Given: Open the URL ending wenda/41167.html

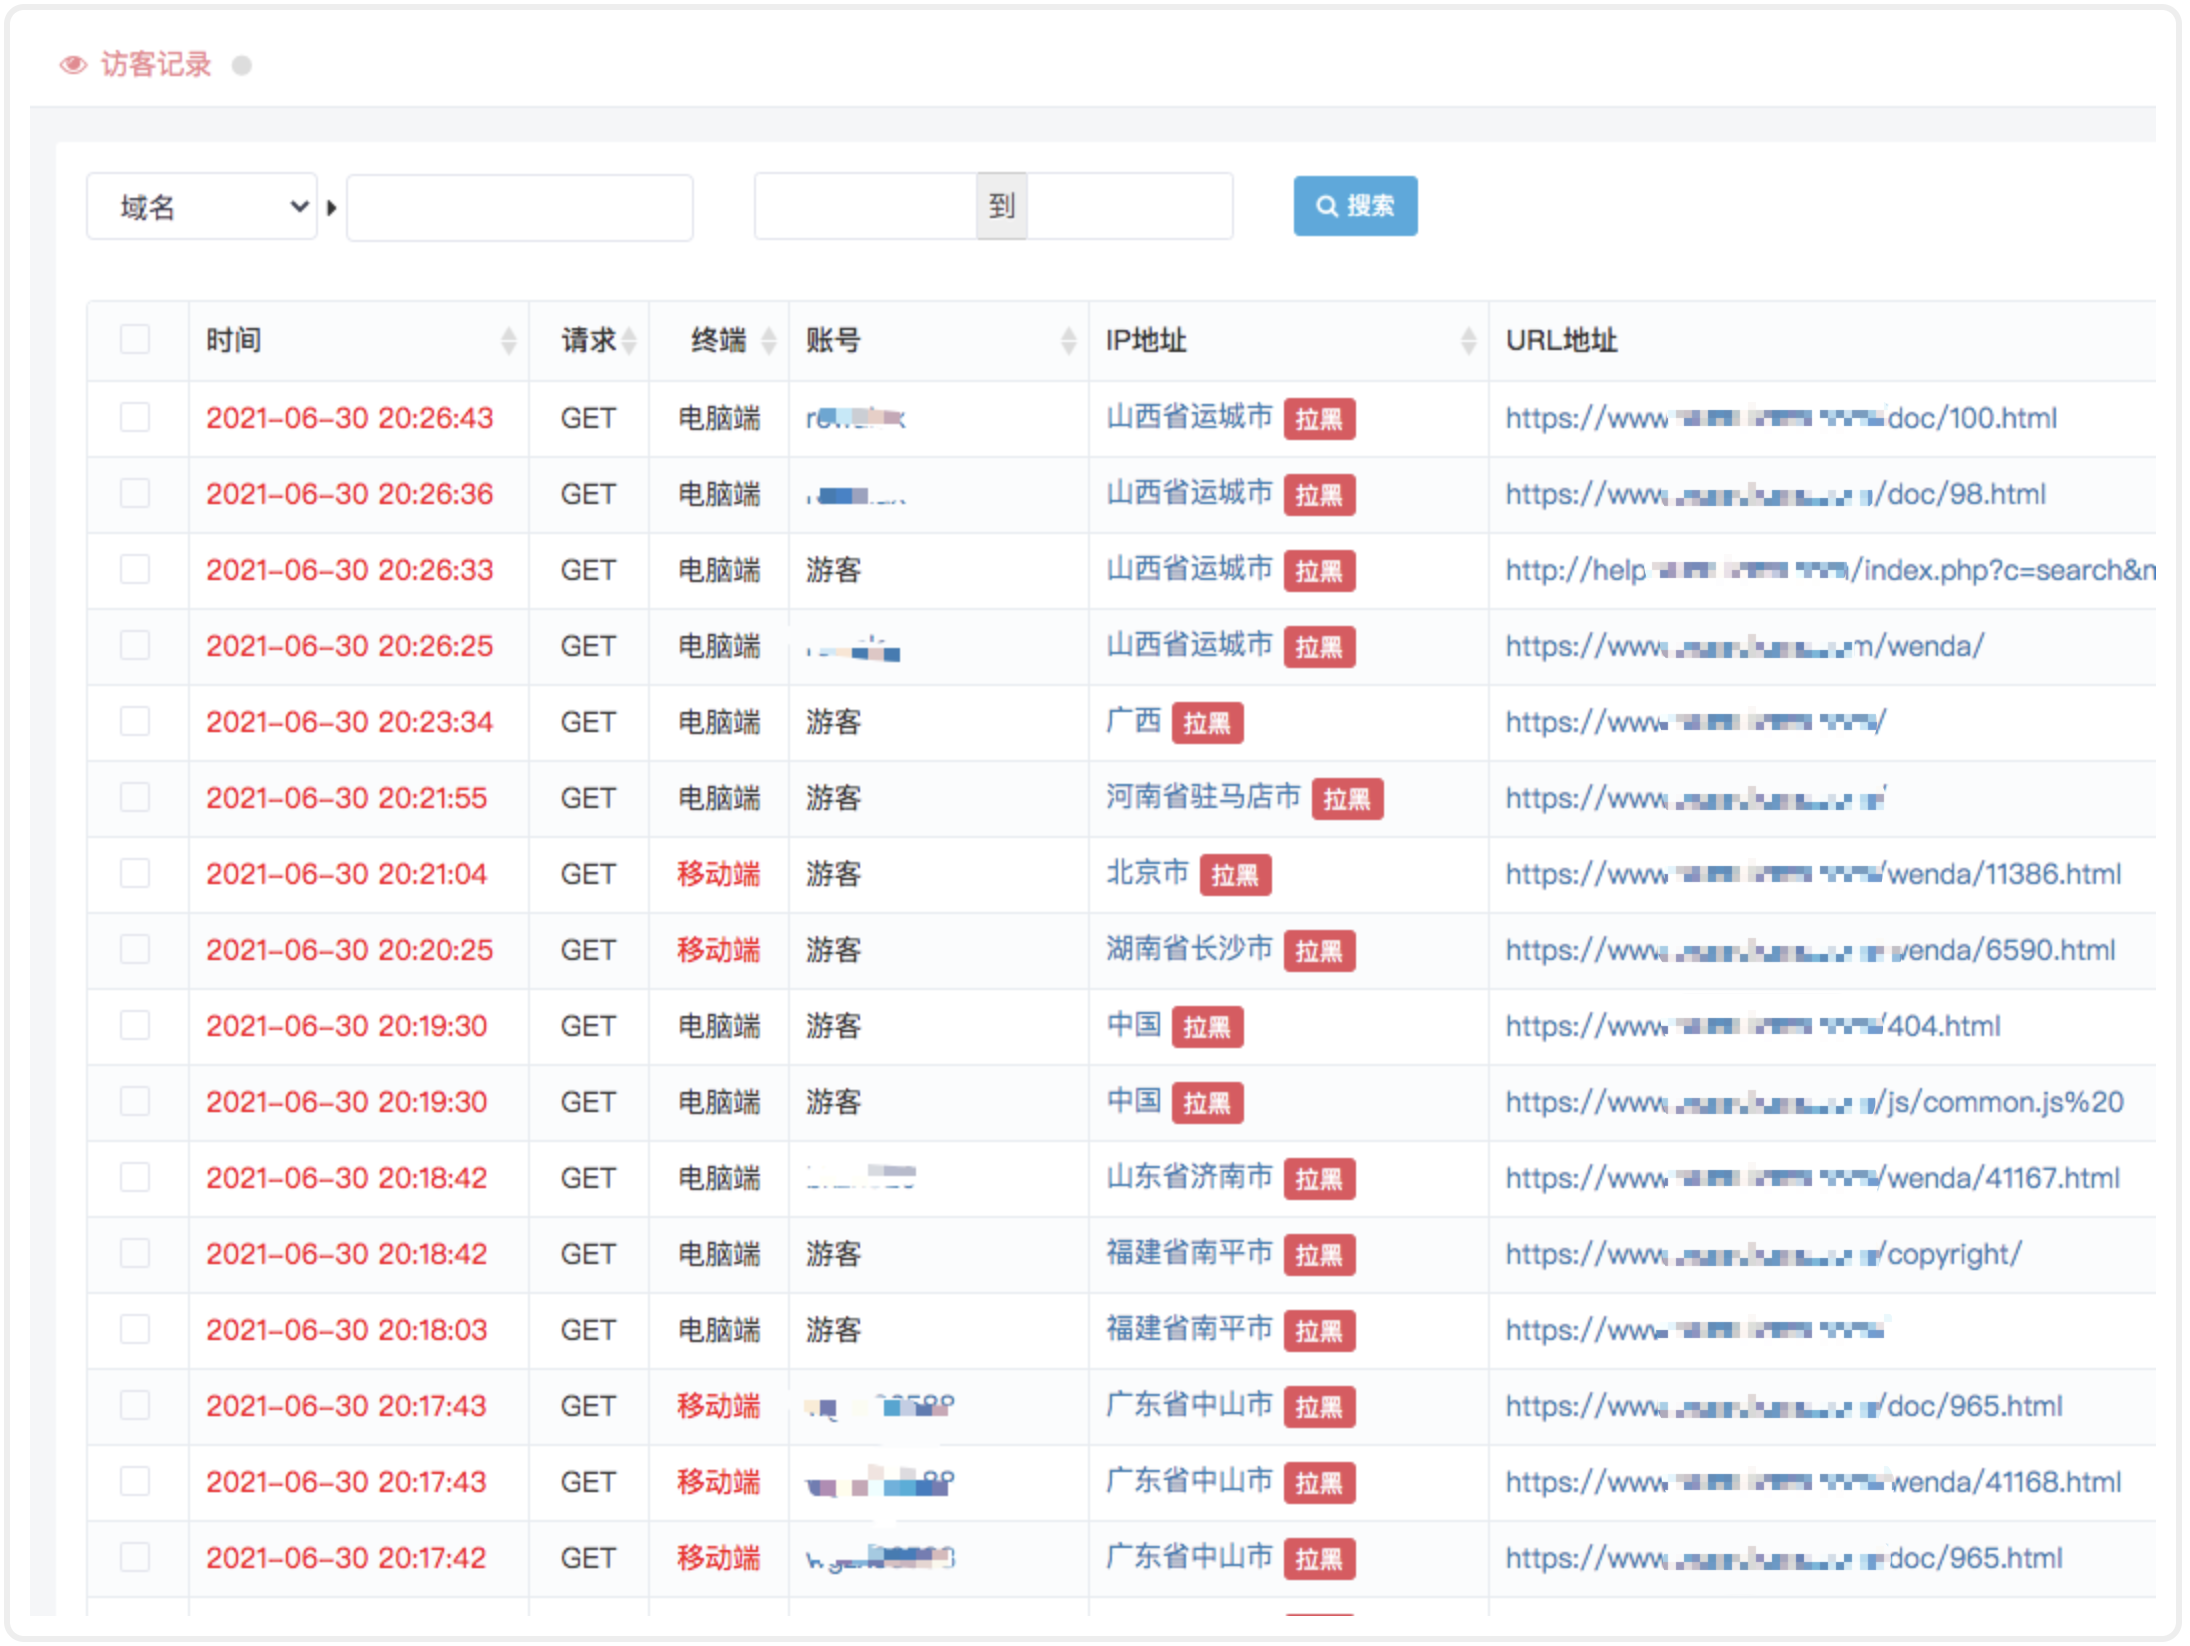Looking at the screenshot, I should (x=1813, y=1178).
